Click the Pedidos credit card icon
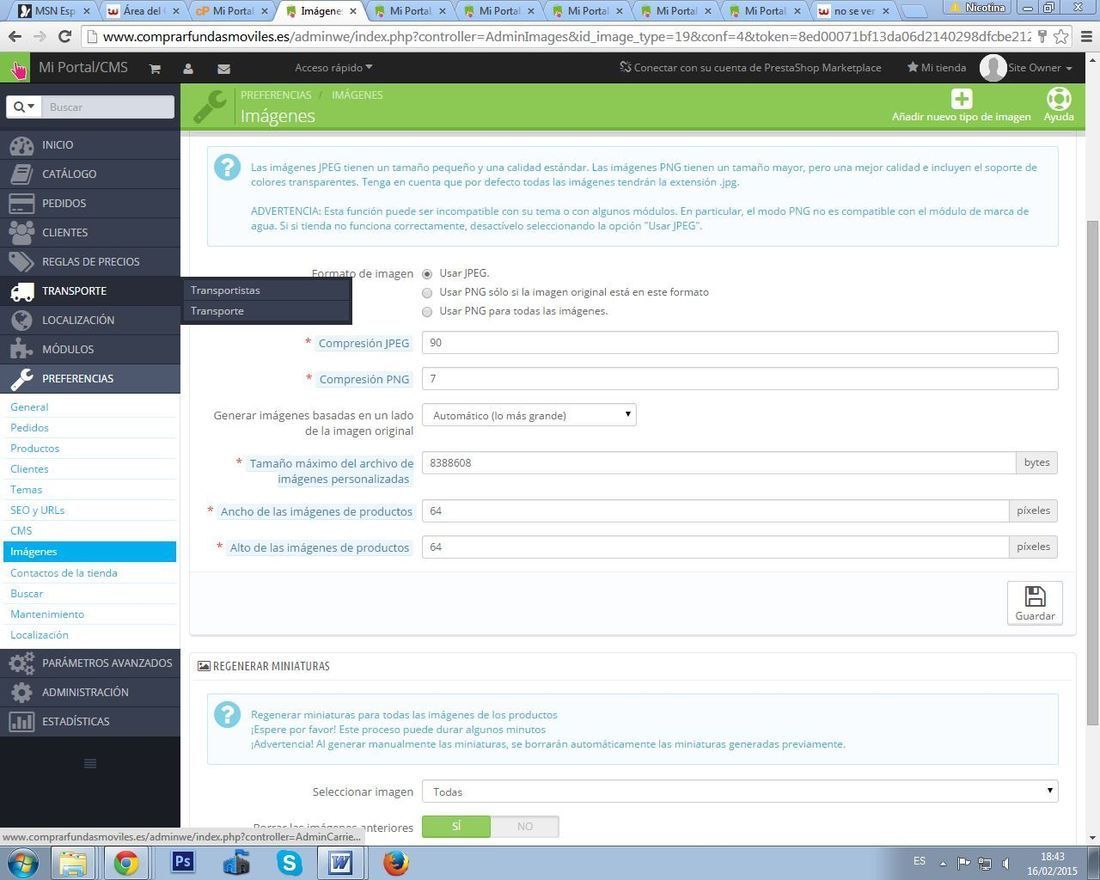 (22, 204)
